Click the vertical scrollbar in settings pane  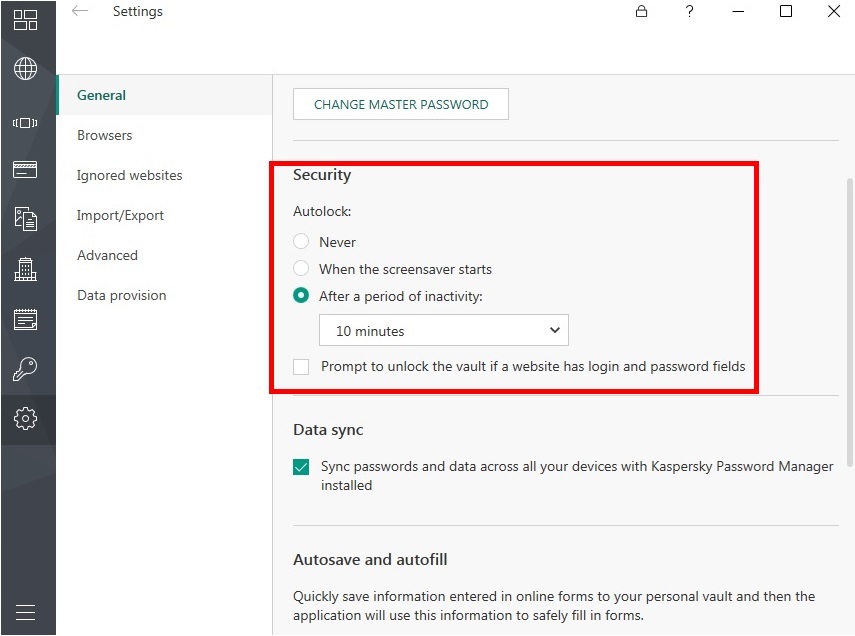pos(850,322)
